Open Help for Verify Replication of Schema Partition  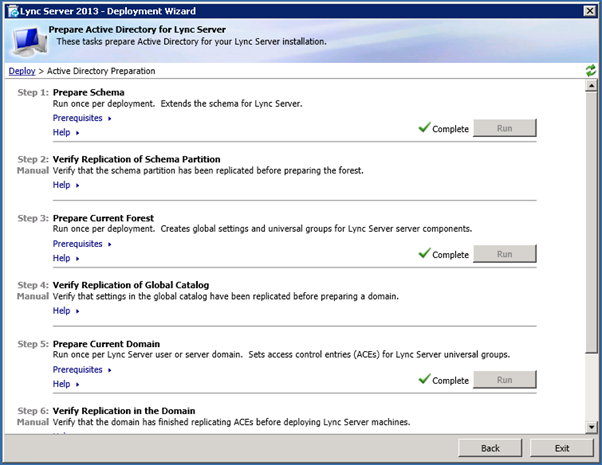coord(64,185)
